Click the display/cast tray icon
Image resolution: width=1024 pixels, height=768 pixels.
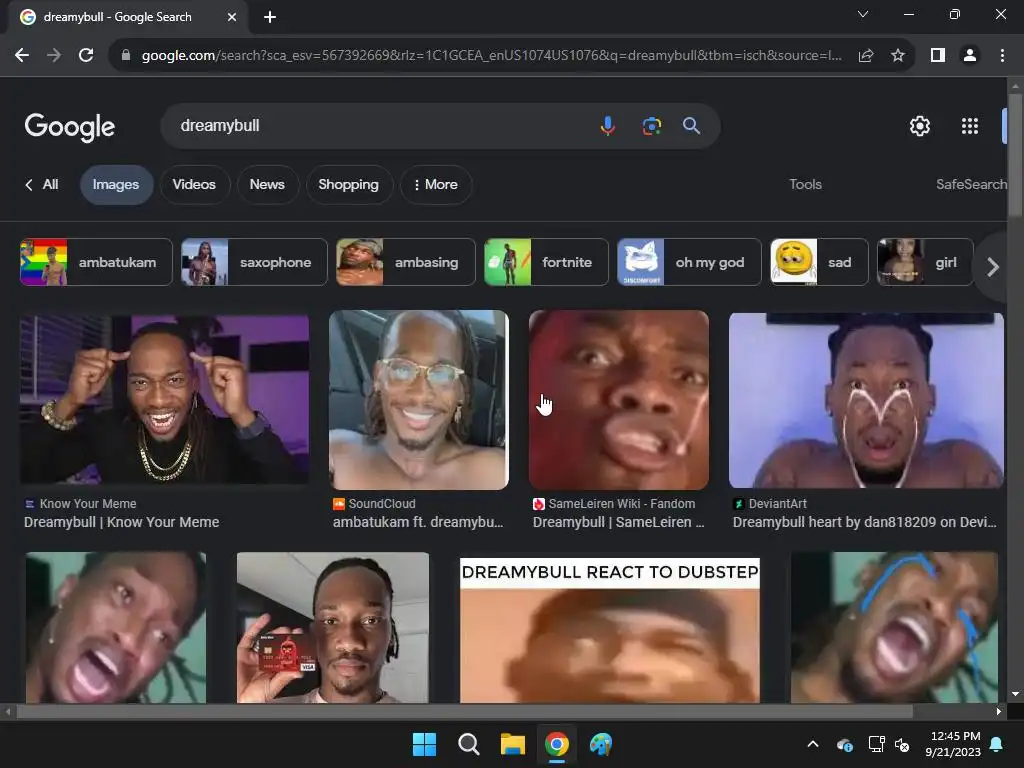876,744
